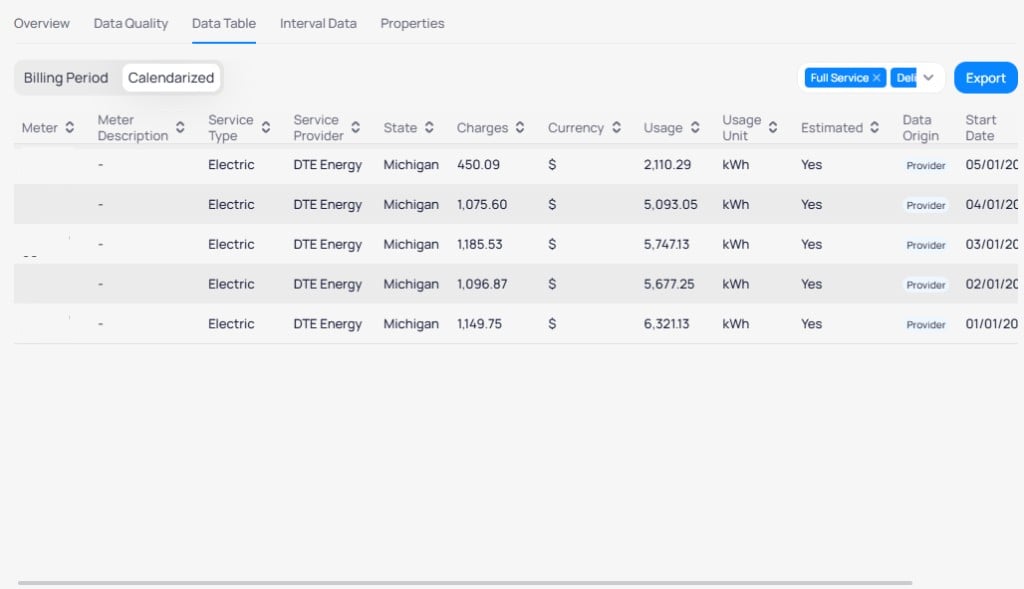Click Michigan in the 1,185.53 row
Screen dimensions: 1024x589
(x=411, y=244)
